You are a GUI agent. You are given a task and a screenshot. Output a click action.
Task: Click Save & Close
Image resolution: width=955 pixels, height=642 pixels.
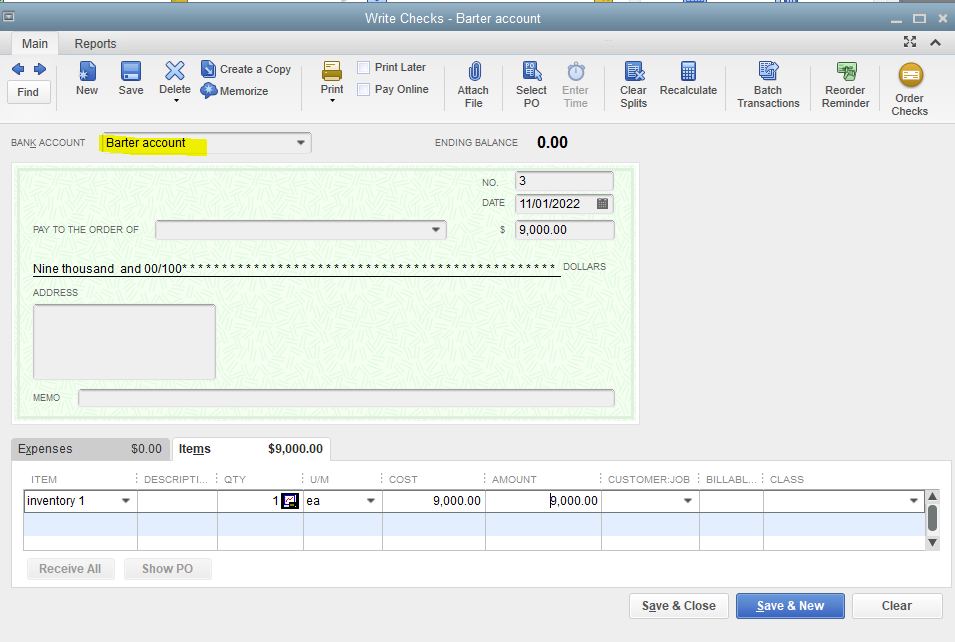coord(678,606)
